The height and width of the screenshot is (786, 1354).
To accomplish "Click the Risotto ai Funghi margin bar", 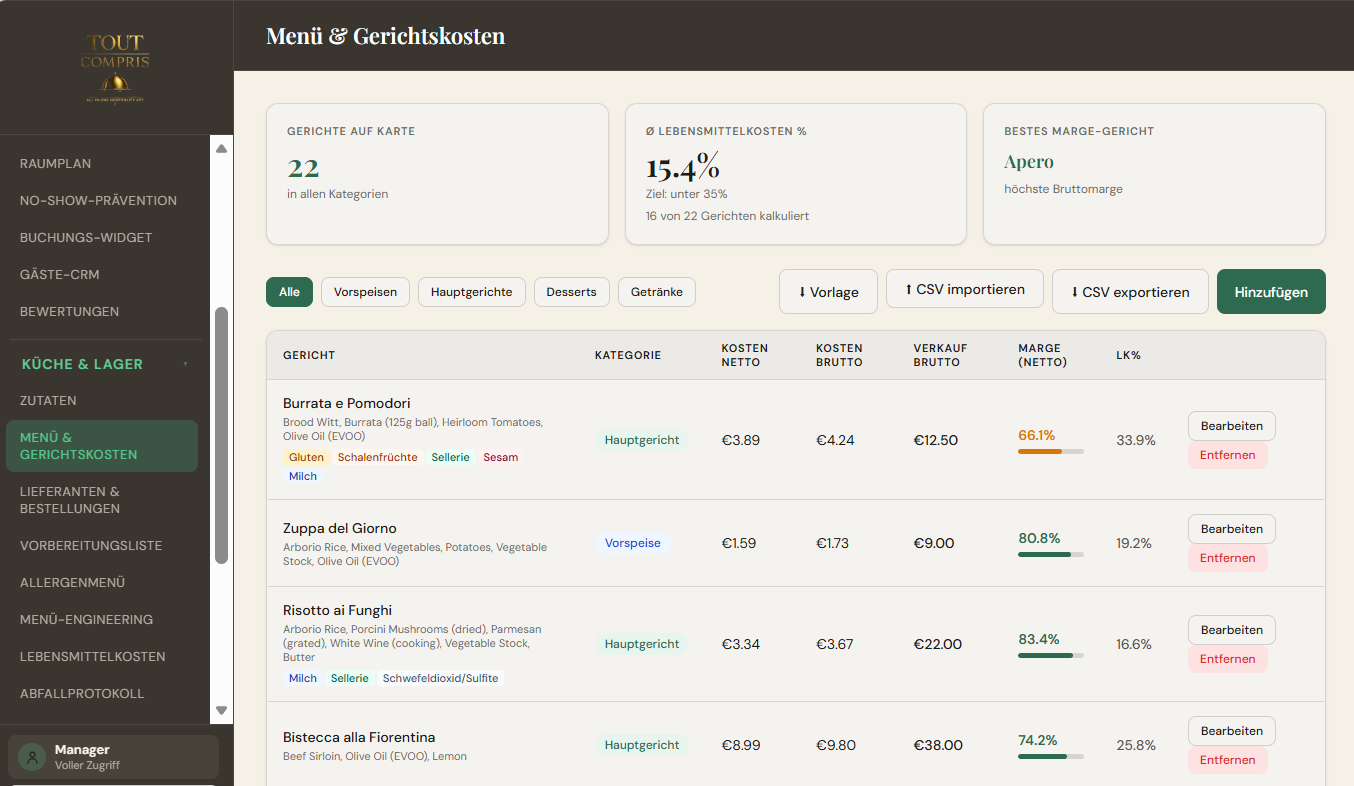I will coord(1050,656).
